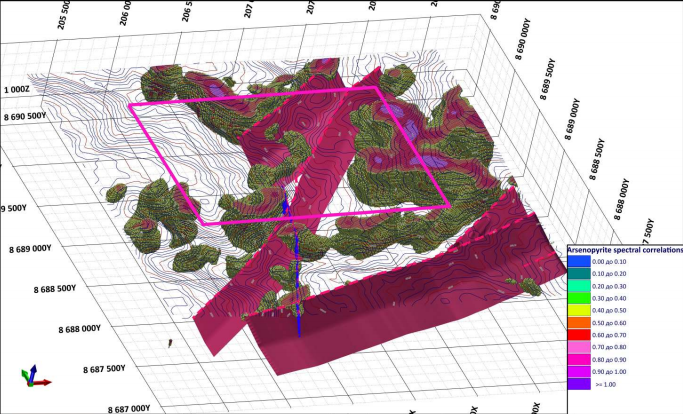Select the violet 0.90 to 1.00 legend swatch

(579, 372)
